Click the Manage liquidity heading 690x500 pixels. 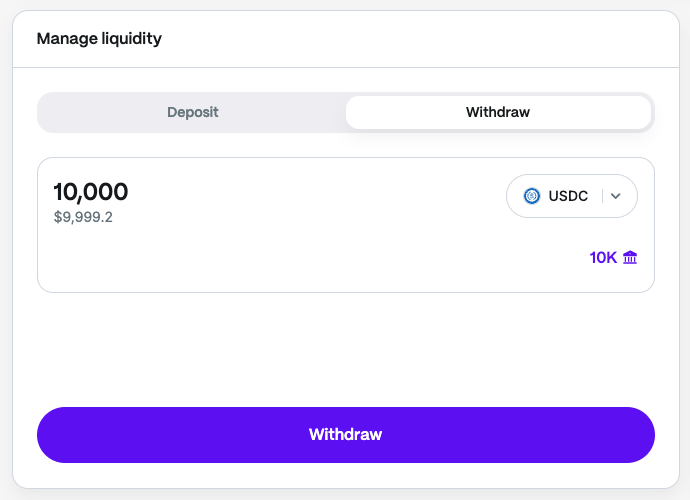[x=99, y=39]
